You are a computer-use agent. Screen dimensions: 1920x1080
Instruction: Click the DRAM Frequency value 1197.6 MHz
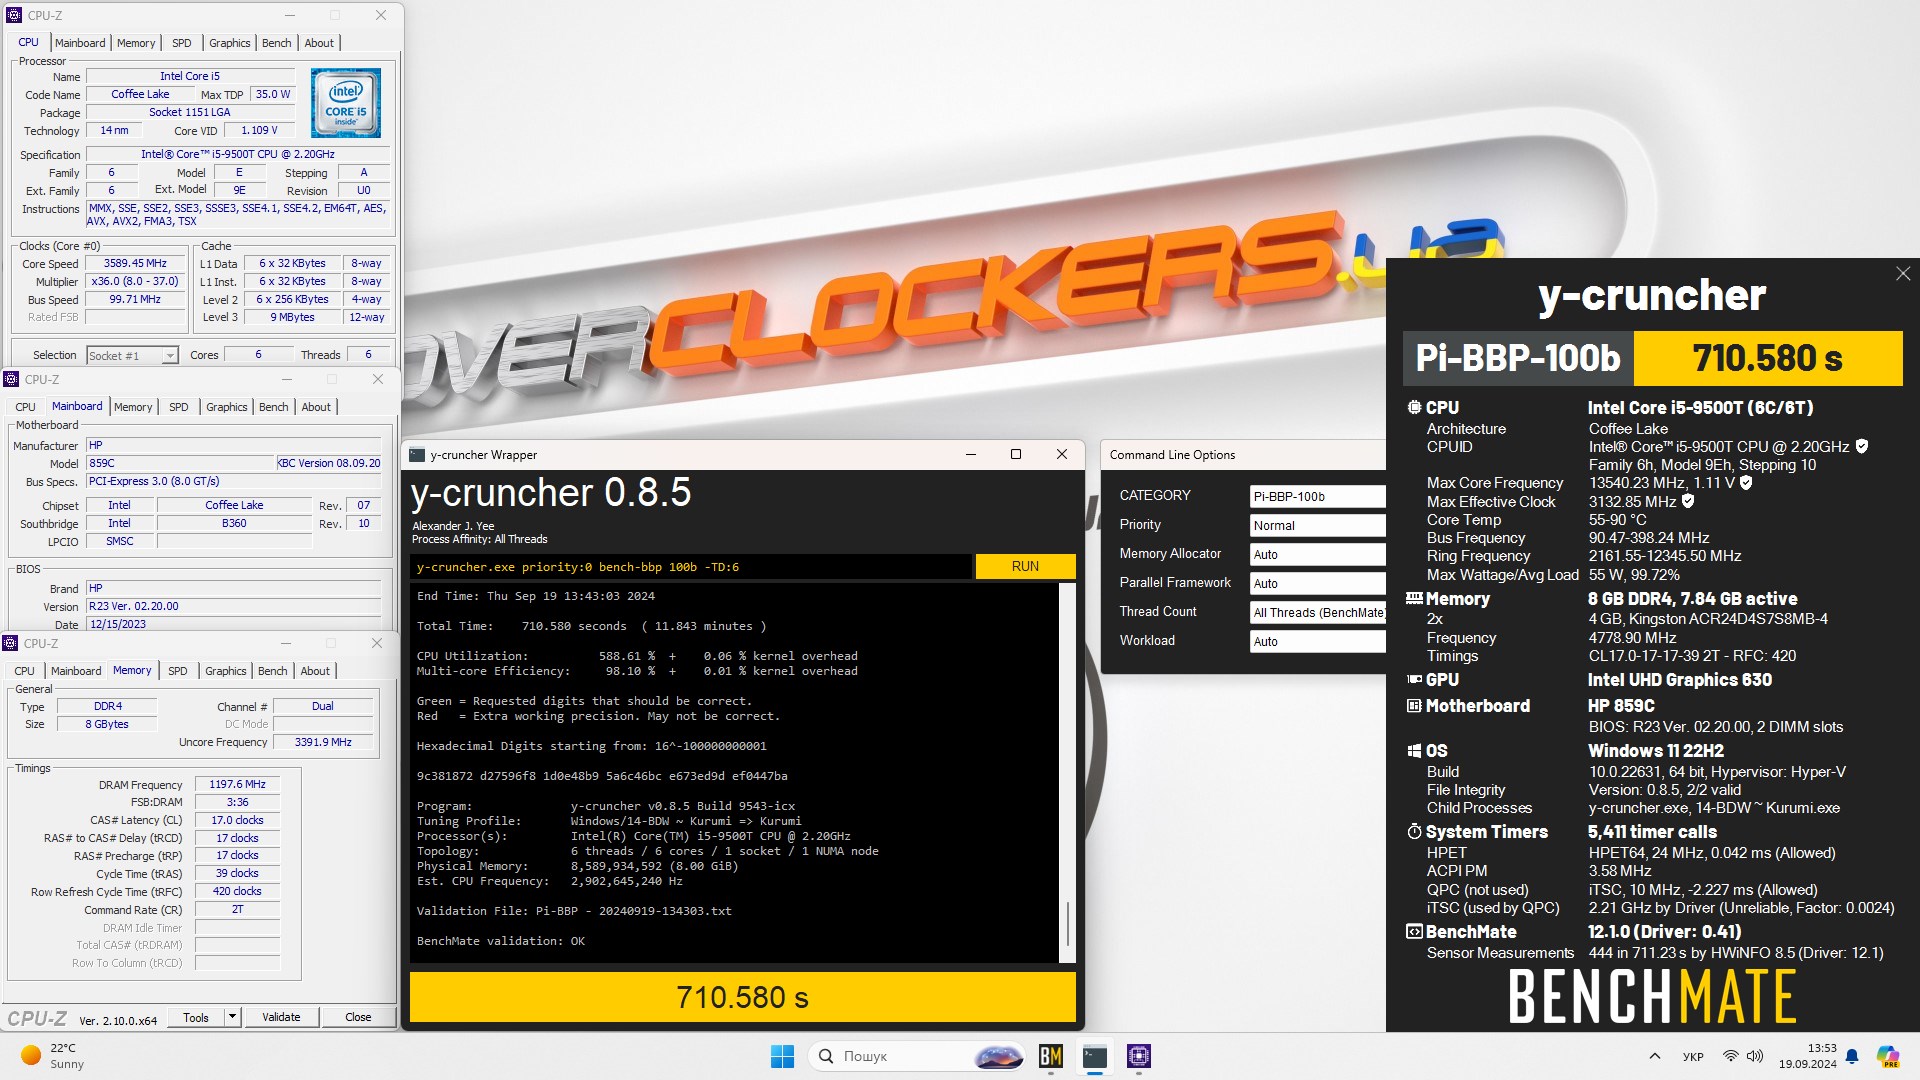(237, 784)
